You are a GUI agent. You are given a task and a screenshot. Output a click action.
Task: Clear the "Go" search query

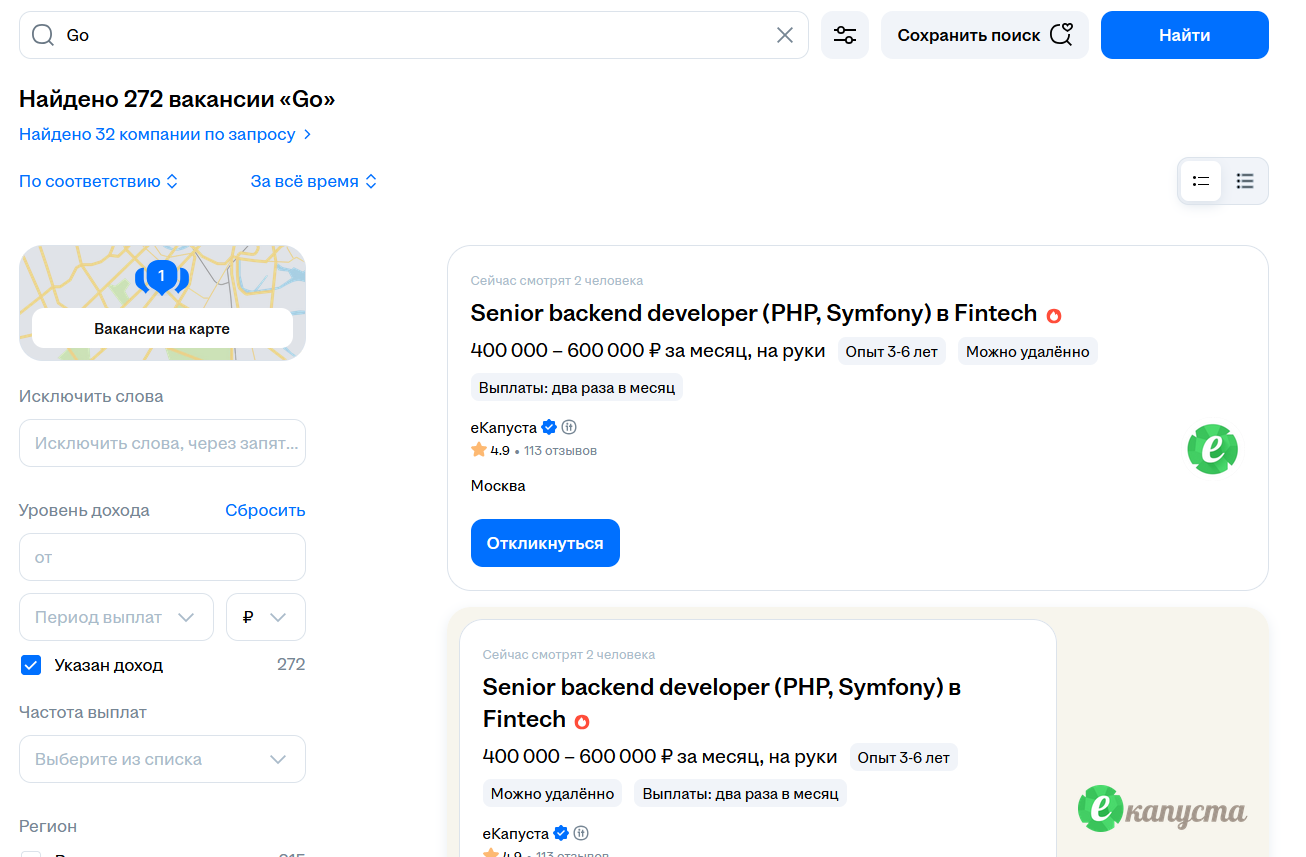(x=785, y=34)
